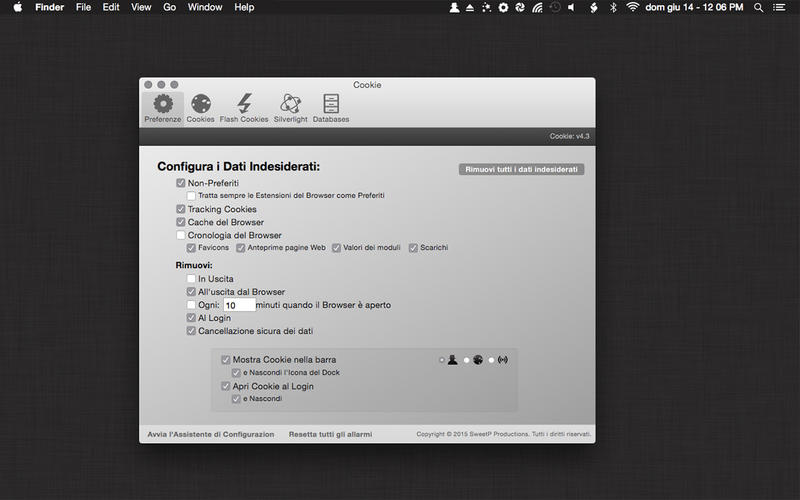Click the Bluetooth menu bar icon

tap(613, 7)
